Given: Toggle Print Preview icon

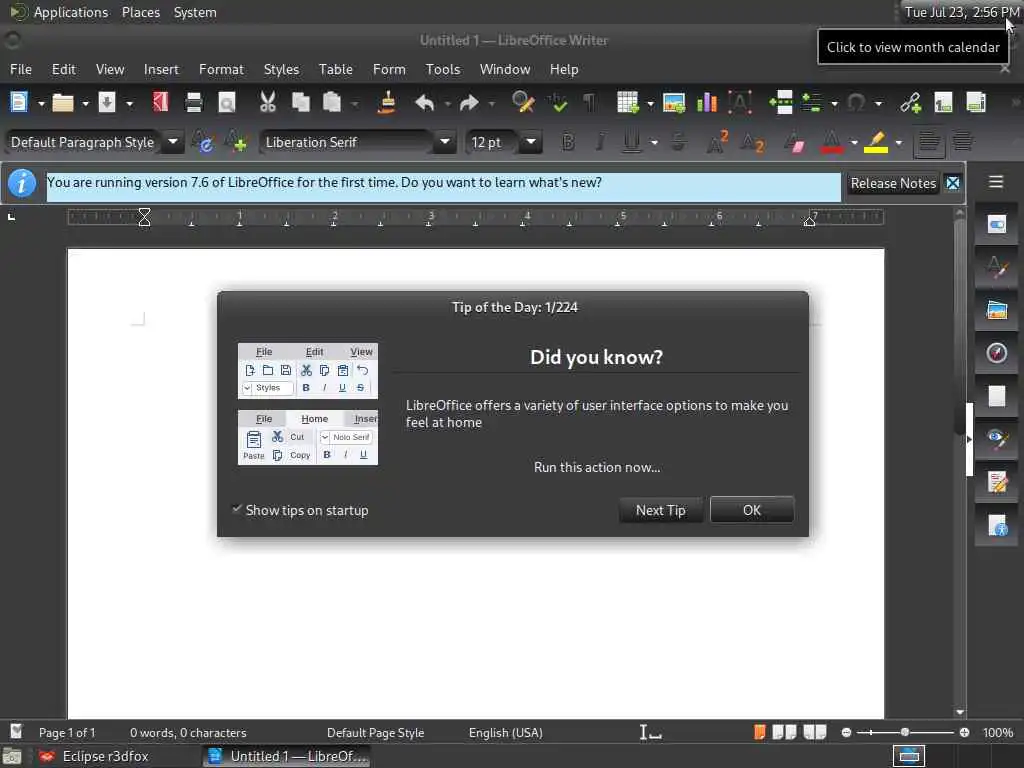Looking at the screenshot, I should [227, 103].
